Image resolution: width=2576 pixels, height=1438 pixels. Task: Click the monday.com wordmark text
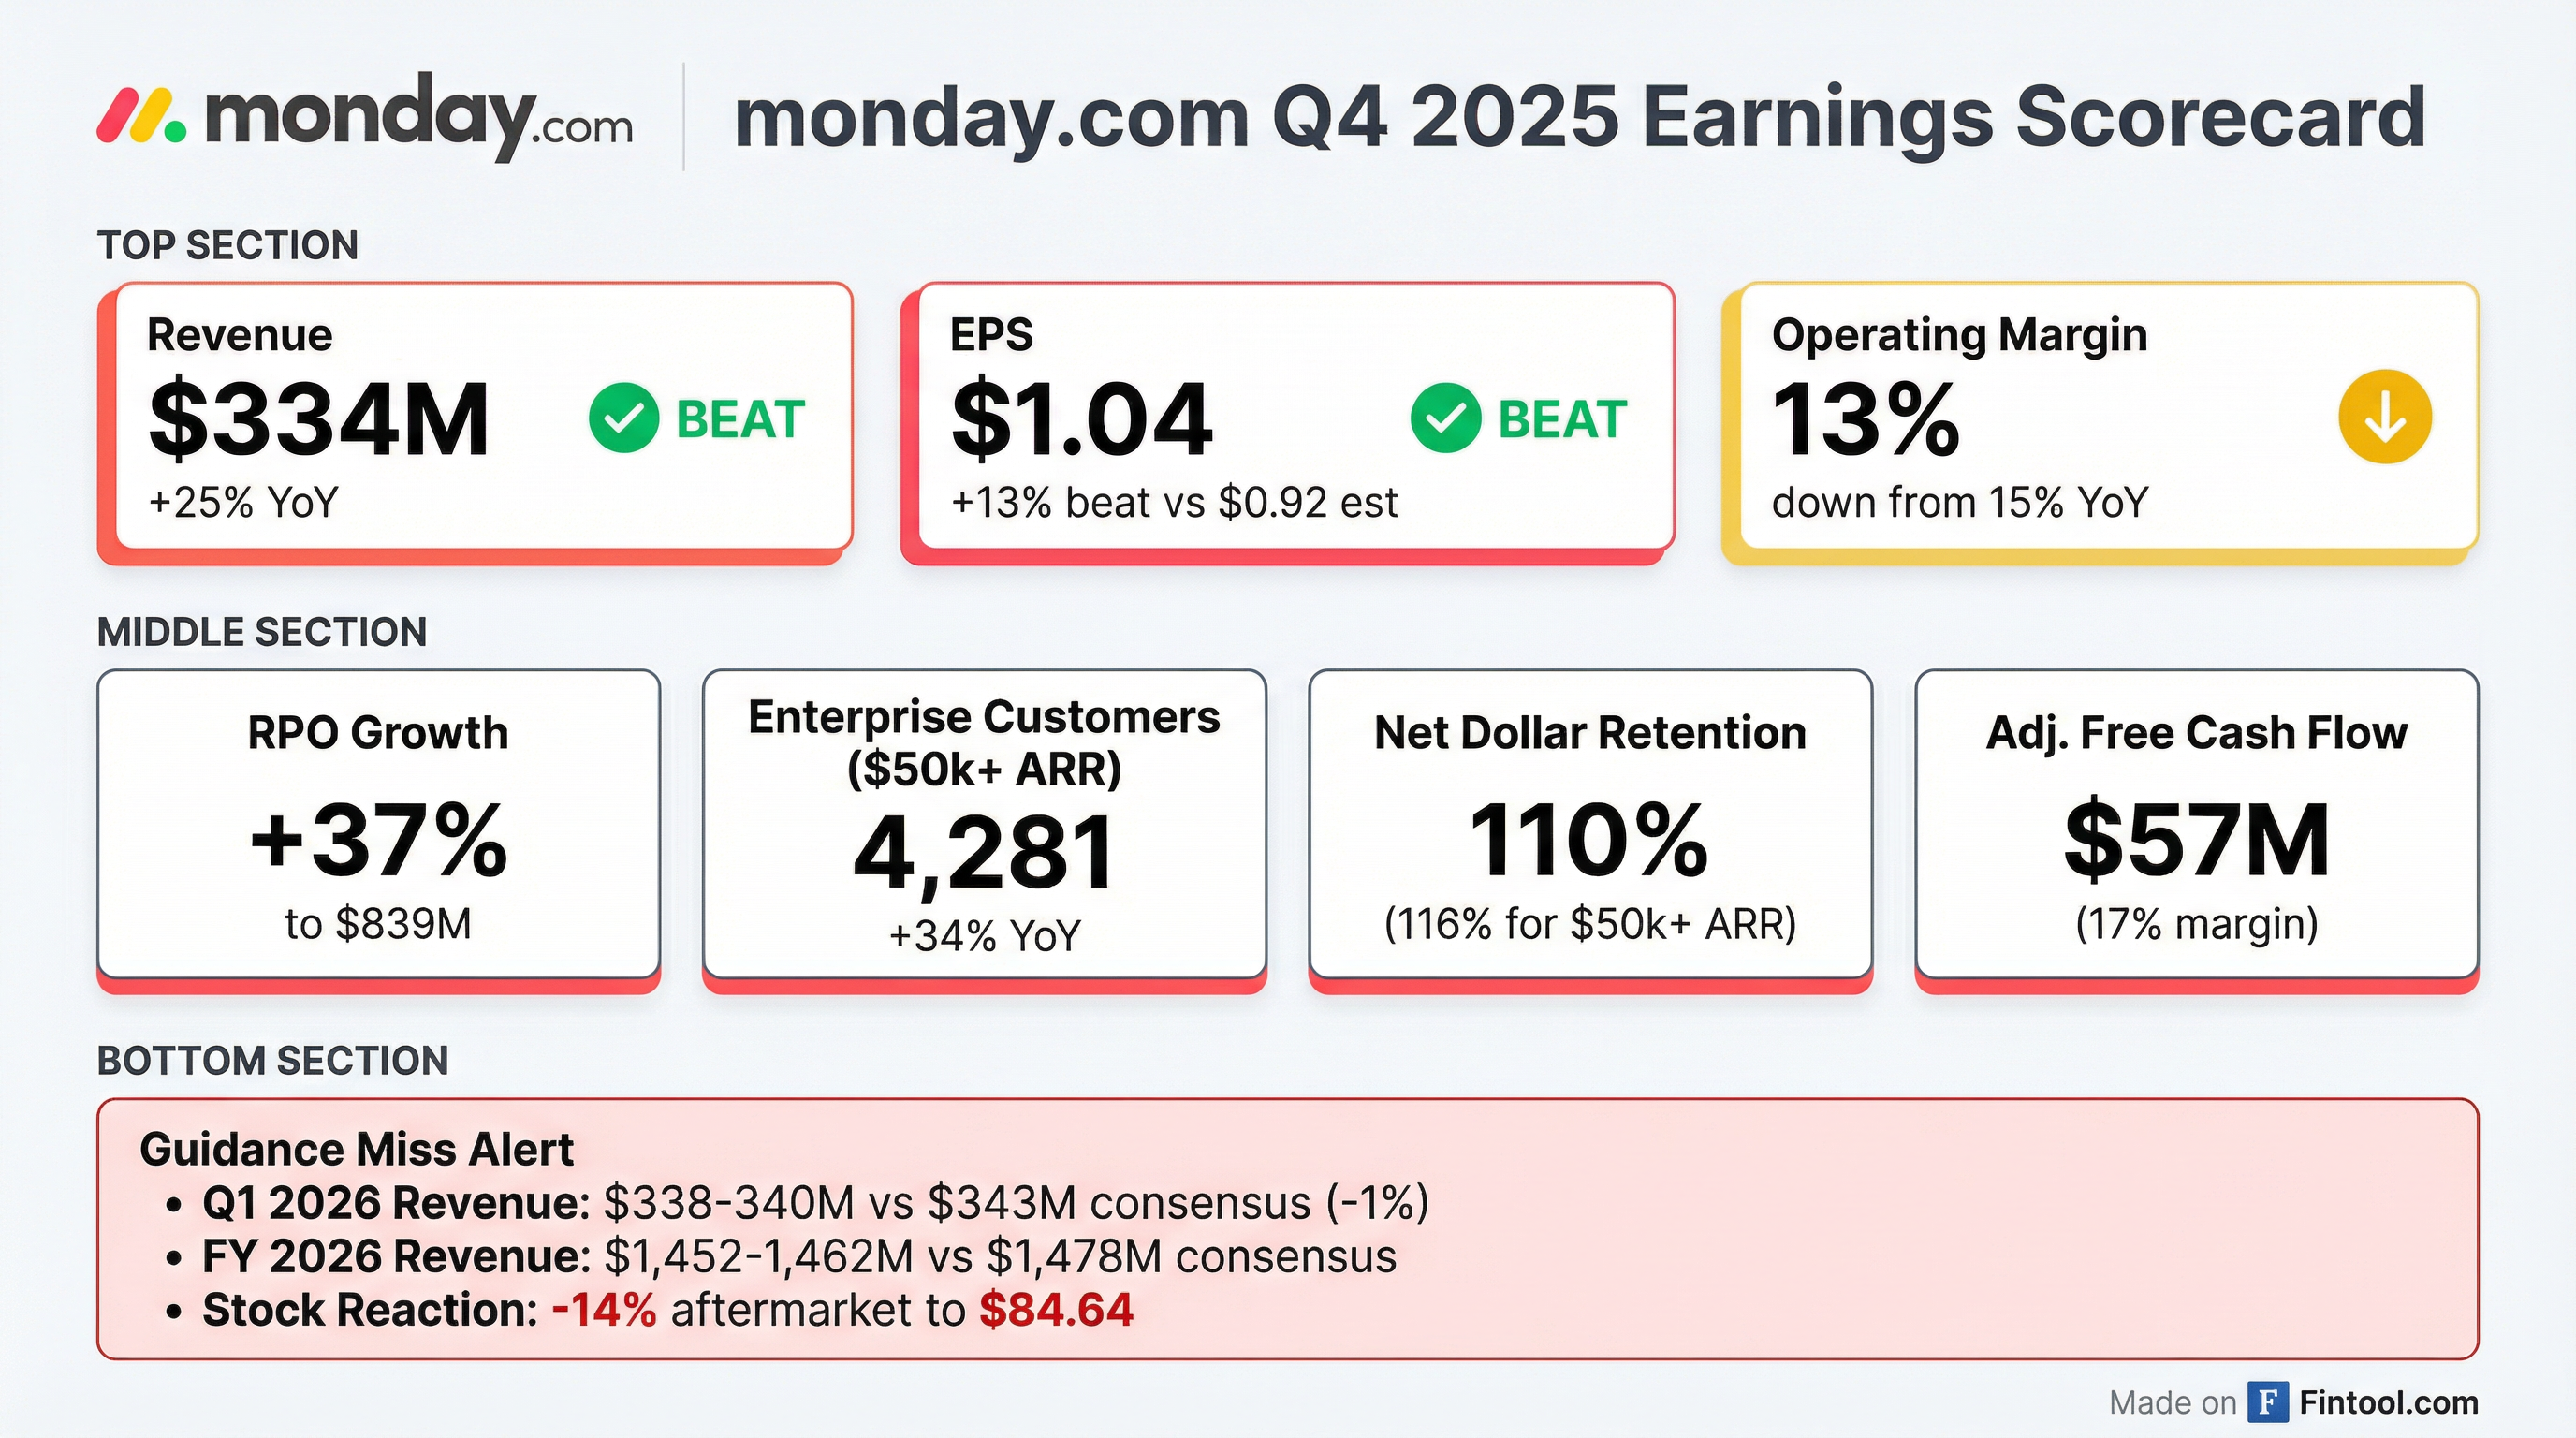tap(418, 117)
